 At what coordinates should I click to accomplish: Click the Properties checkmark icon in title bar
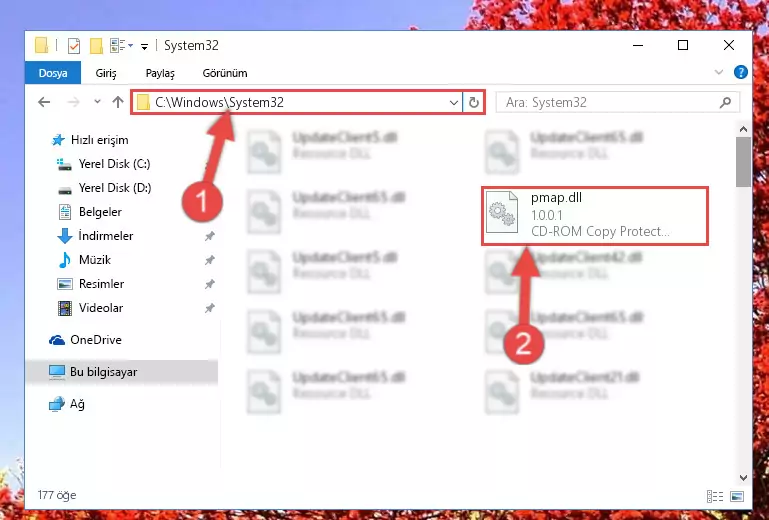click(x=74, y=46)
